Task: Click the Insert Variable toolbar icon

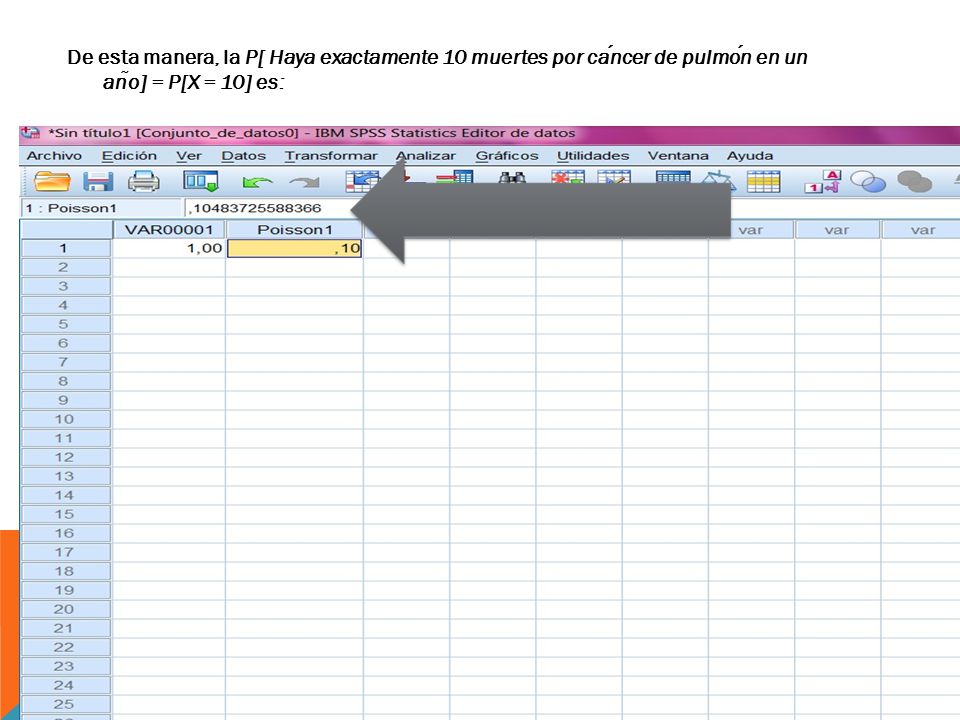Action: (613, 178)
